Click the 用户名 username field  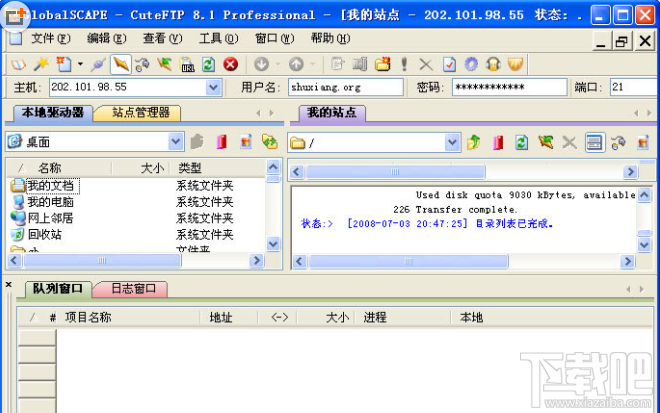click(346, 87)
